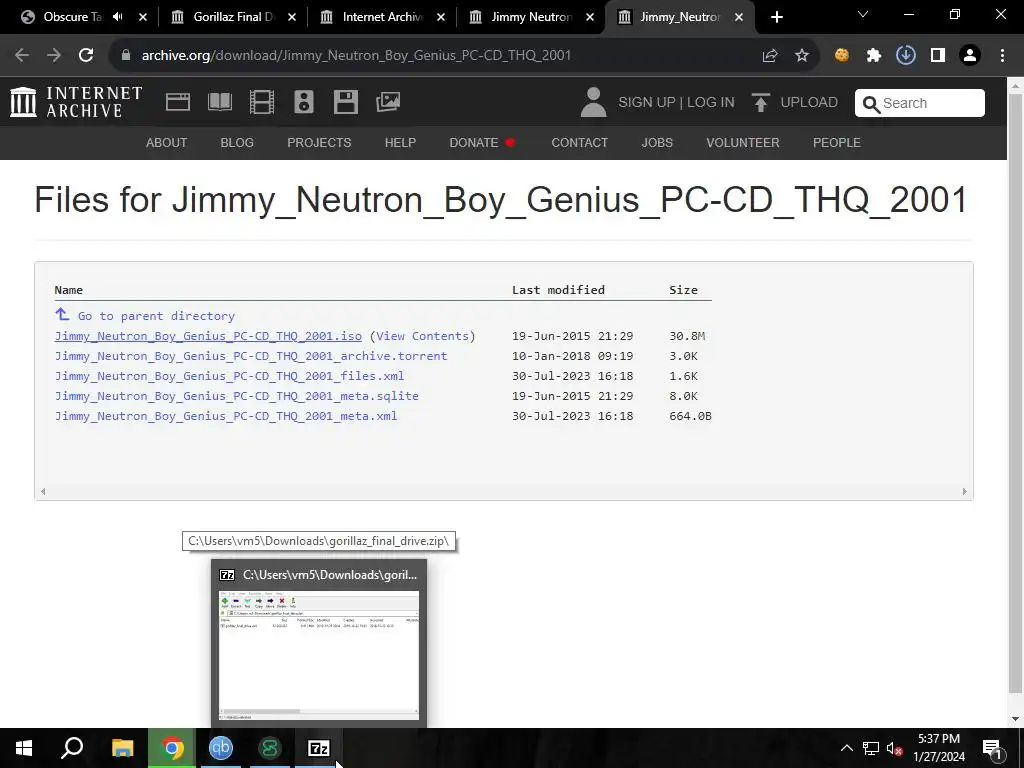Toggle the browser side panel icon
The width and height of the screenshot is (1024, 768).
tap(938, 56)
